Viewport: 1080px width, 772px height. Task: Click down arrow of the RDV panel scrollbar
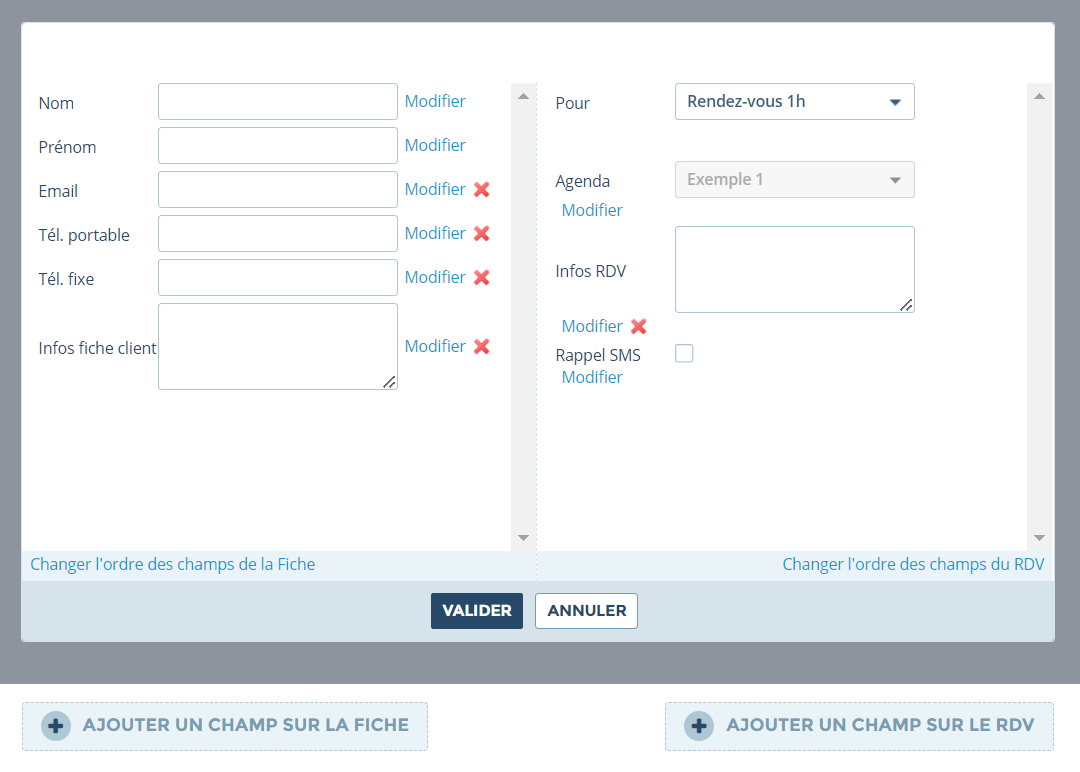(x=1039, y=538)
